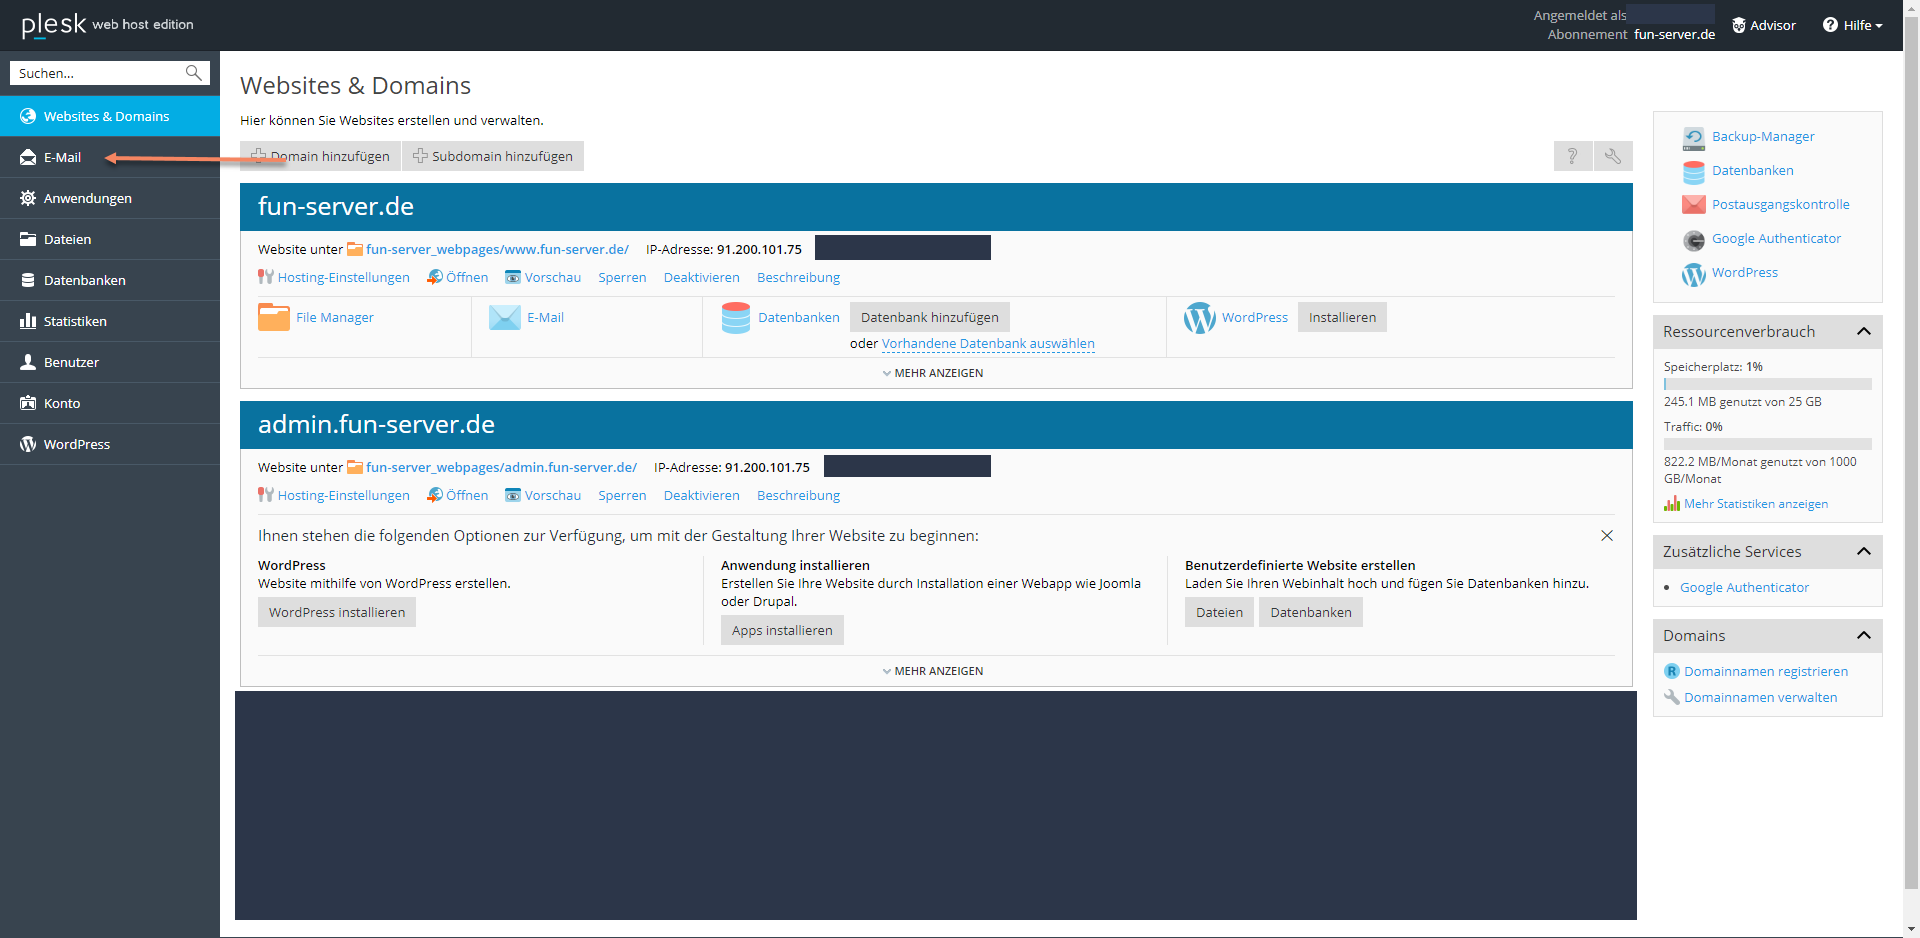The height and width of the screenshot is (938, 1920).
Task: Click into the Suchen search field
Action: pyautogui.click(x=98, y=73)
